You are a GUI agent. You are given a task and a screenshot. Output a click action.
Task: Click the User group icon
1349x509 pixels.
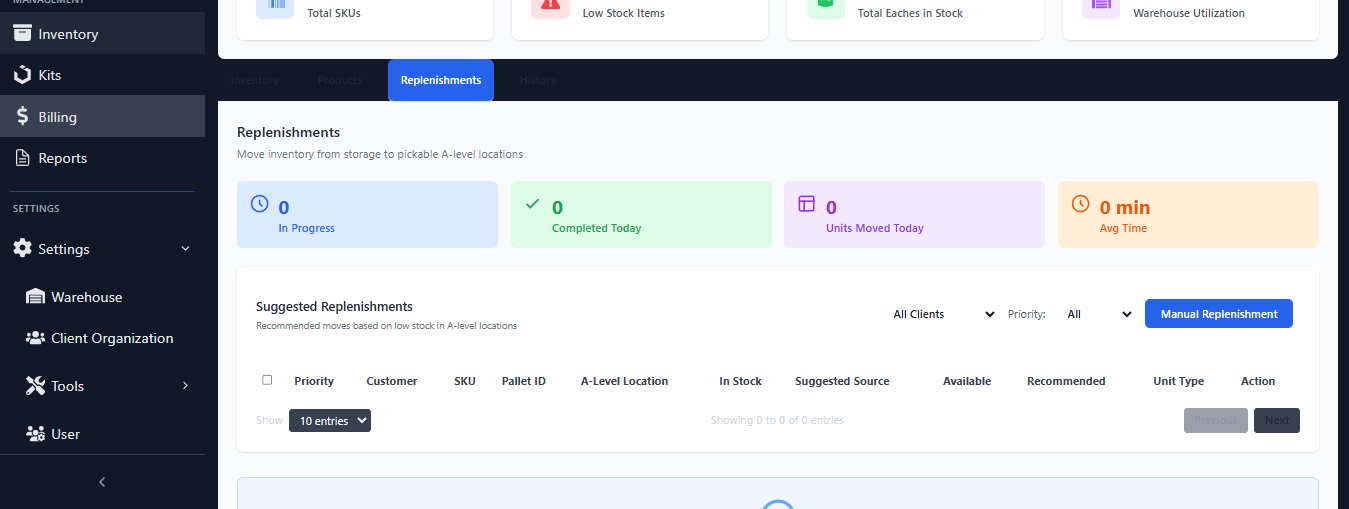coord(35,434)
